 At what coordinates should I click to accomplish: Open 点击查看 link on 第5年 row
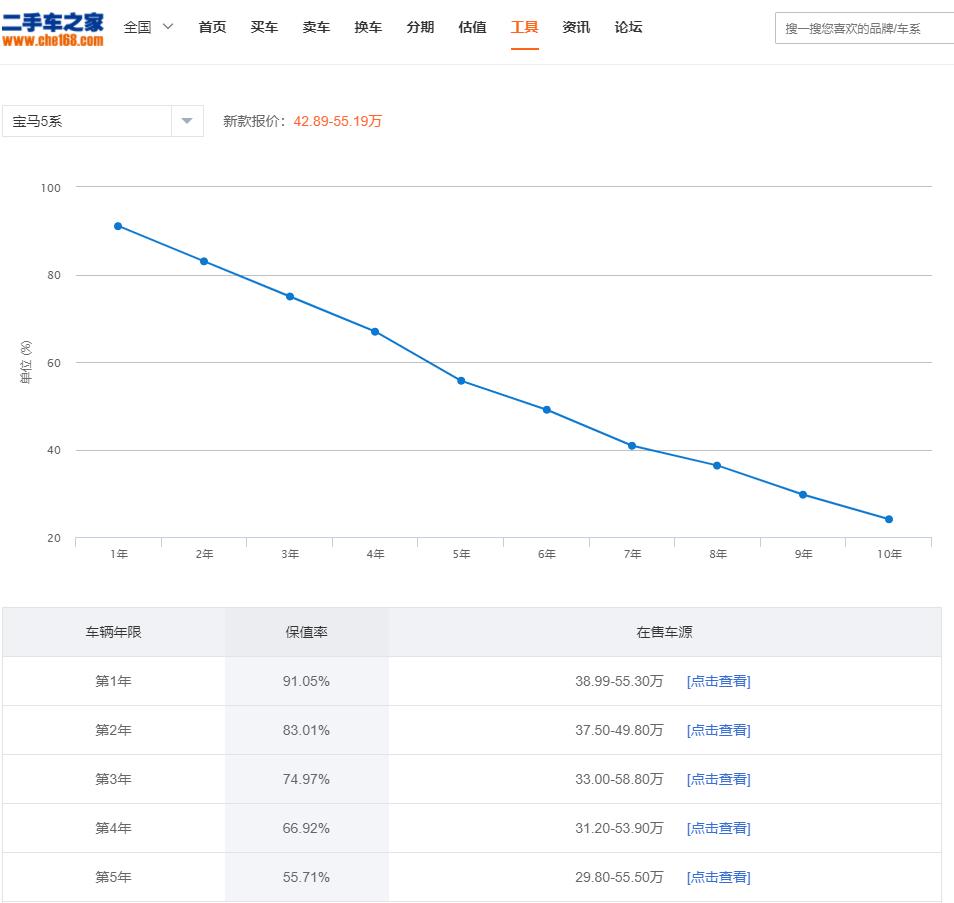pos(717,877)
